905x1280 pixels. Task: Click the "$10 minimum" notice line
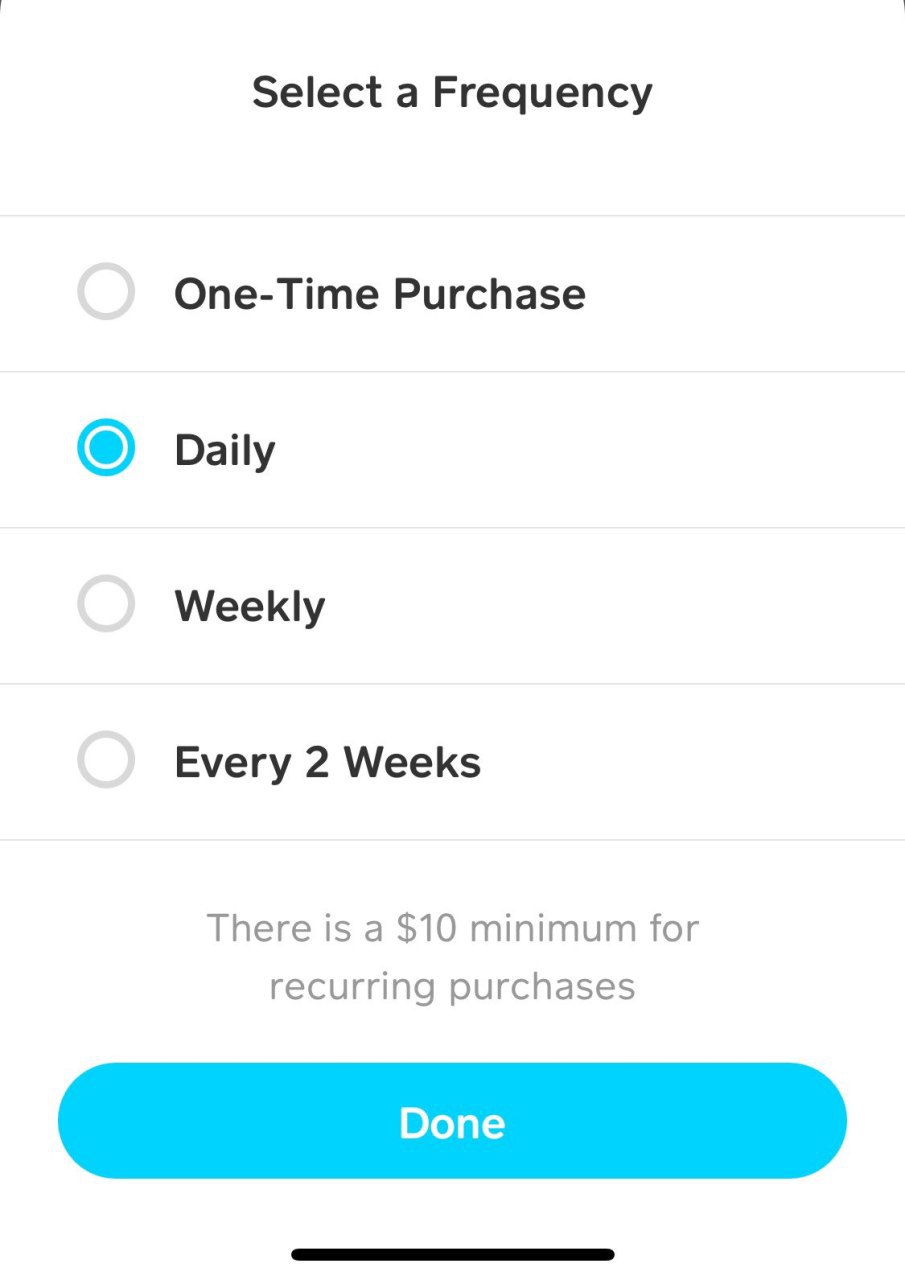(452, 928)
